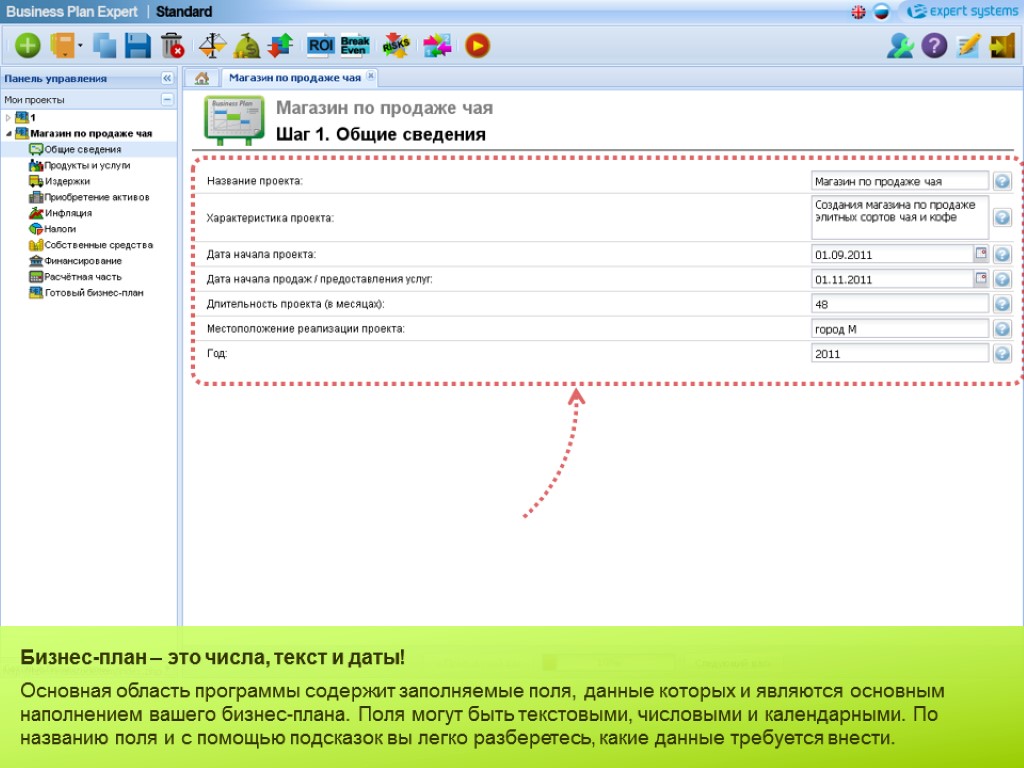
Task: Open calendar picker for Дата начала проекта
Action: coord(981,253)
